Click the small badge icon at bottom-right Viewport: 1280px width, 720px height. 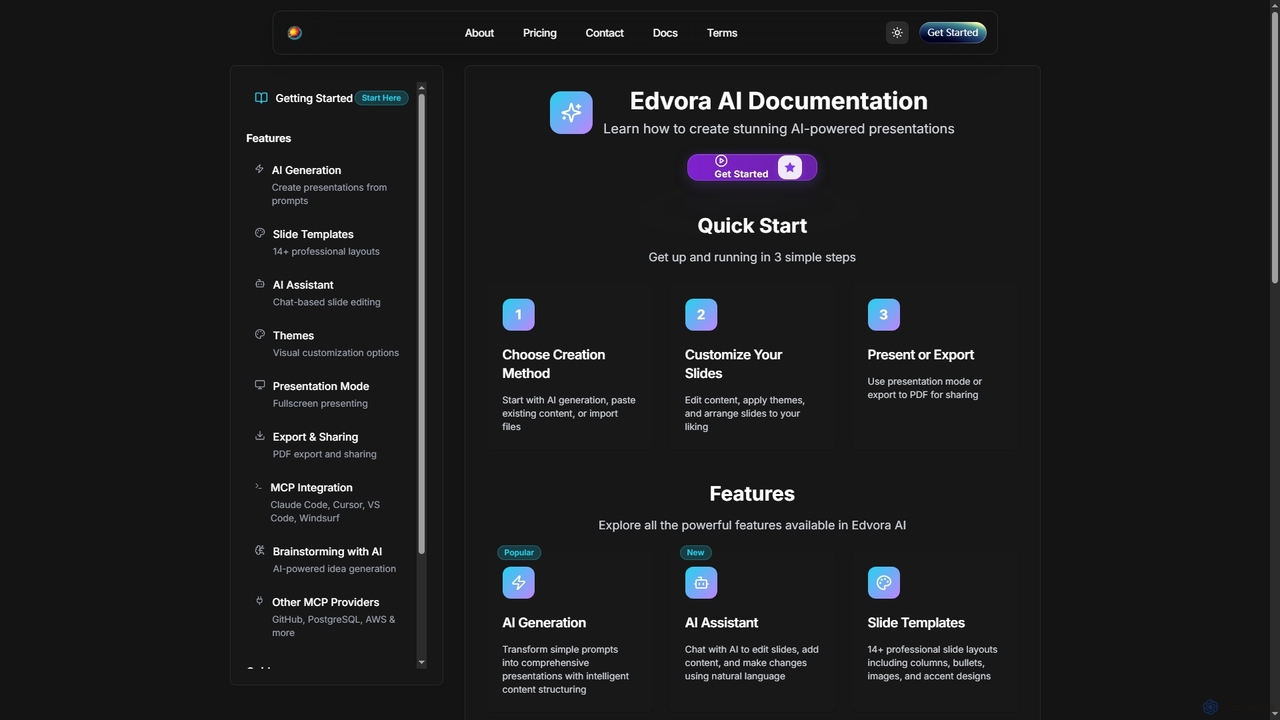pos(1210,707)
